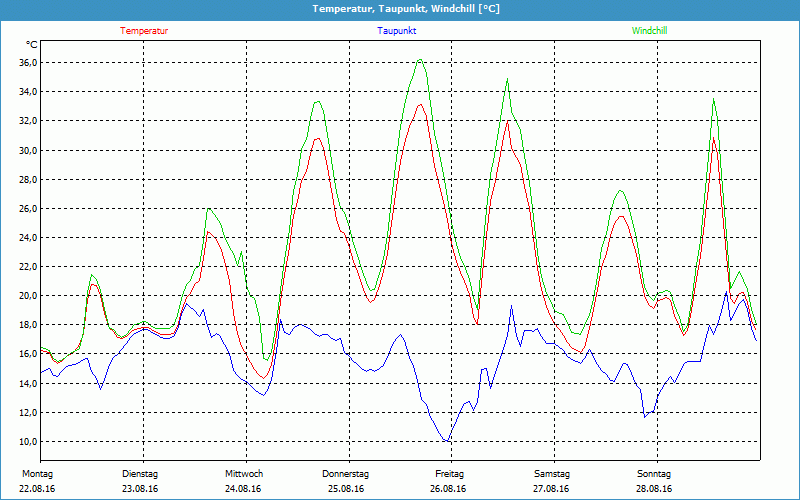Image resolution: width=800 pixels, height=500 pixels.
Task: Select the Mittwoch axis label
Action: click(x=244, y=474)
